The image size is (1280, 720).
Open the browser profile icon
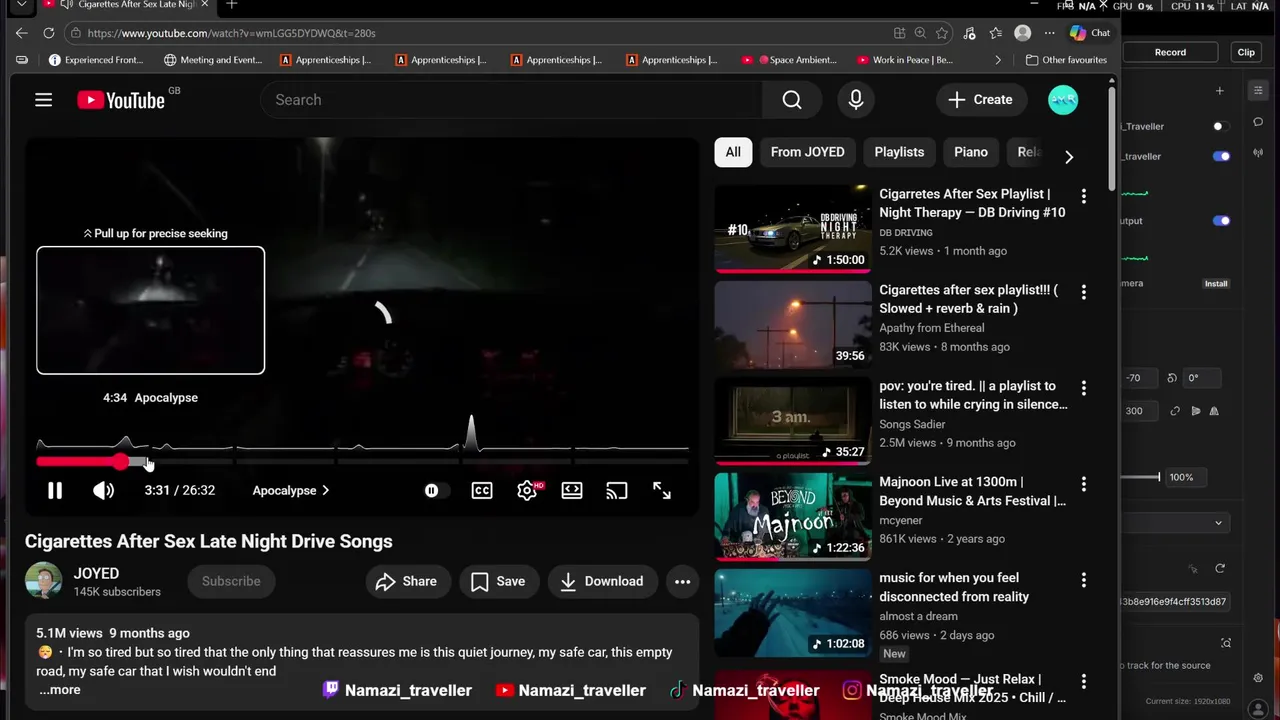tap(1022, 33)
